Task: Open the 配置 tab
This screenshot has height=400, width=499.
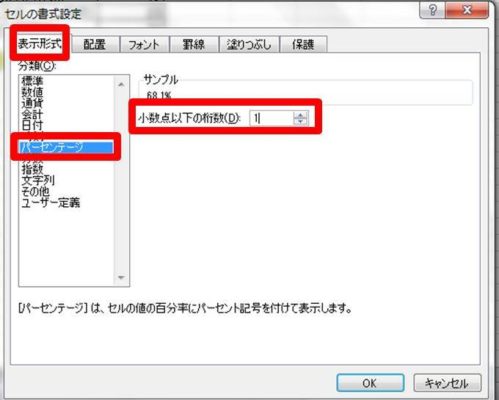Action: point(95,44)
